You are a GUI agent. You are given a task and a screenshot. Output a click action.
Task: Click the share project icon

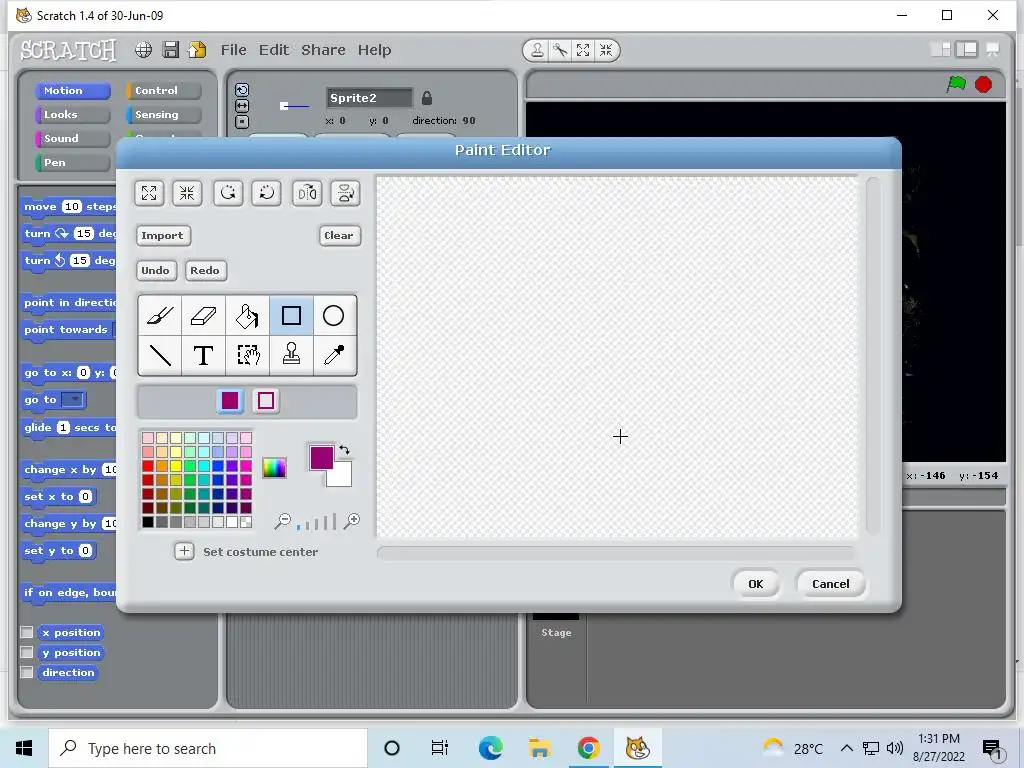click(x=197, y=50)
